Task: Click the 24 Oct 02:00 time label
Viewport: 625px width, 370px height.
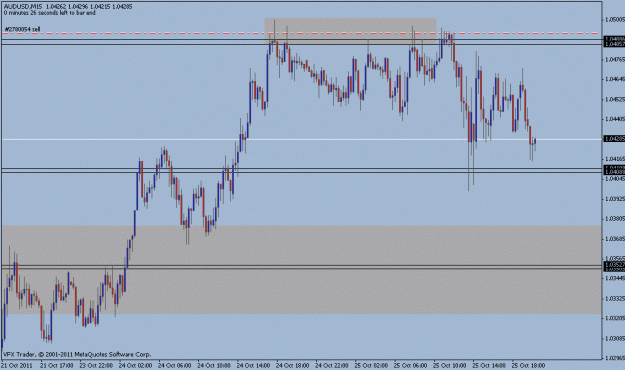Action: point(135,365)
